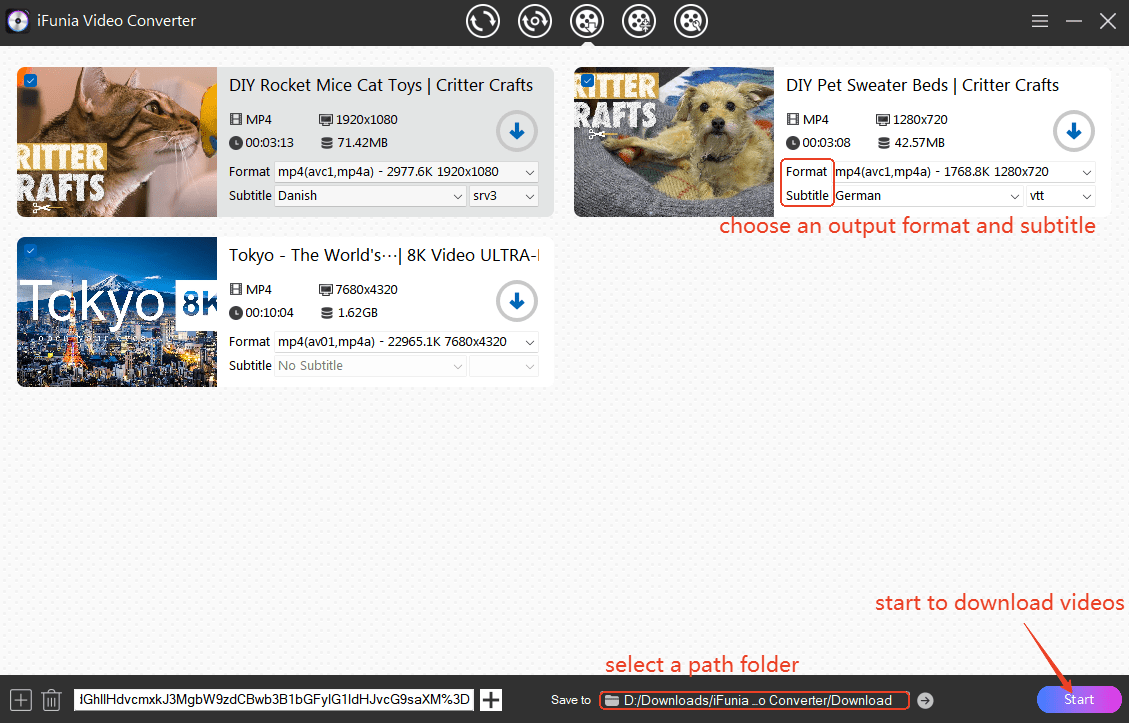Click the Start button to download videos
This screenshot has height=723, width=1129.
click(1078, 700)
